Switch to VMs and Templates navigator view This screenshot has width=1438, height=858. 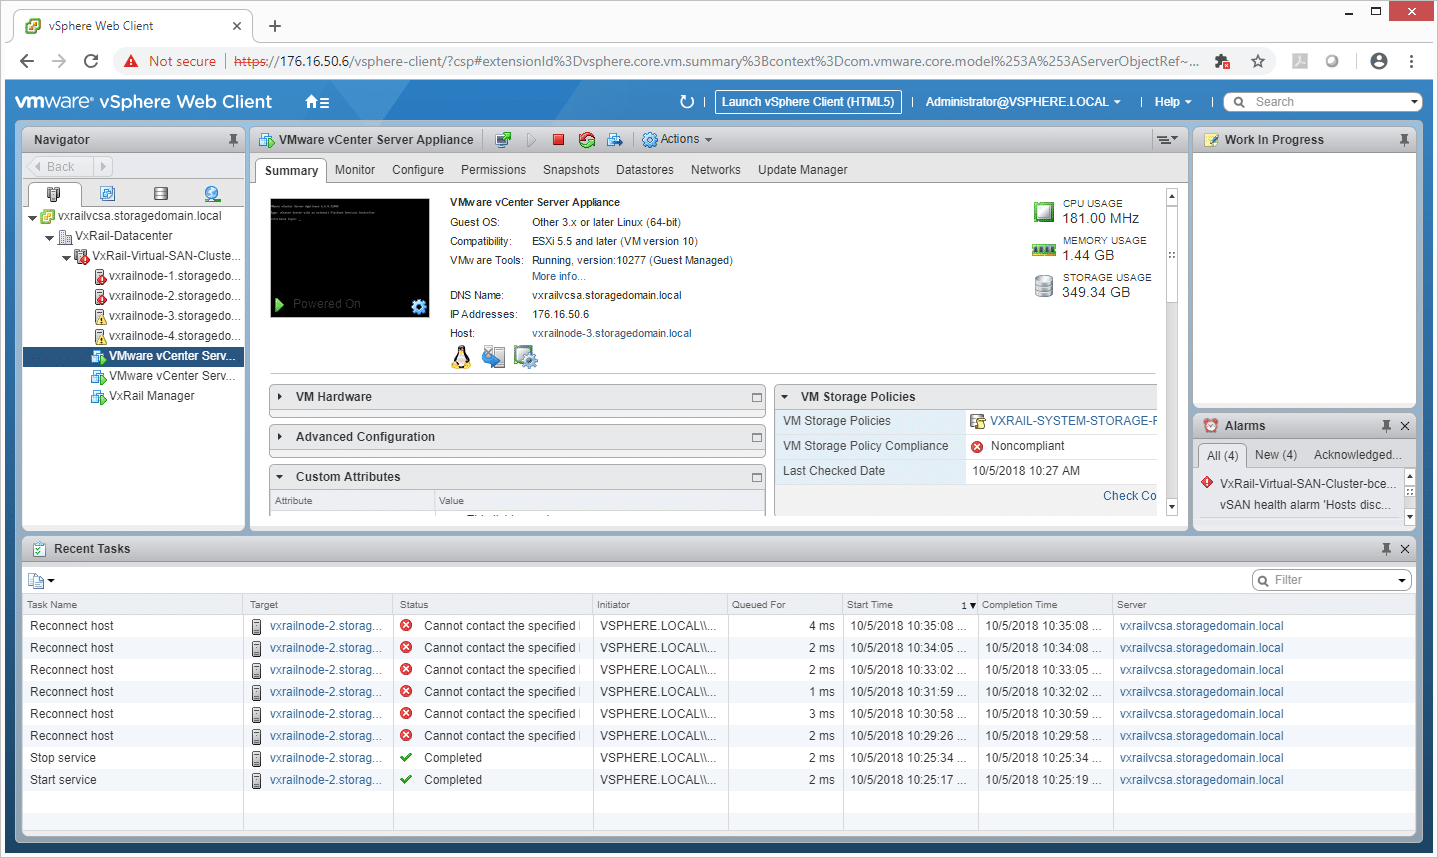(x=107, y=194)
